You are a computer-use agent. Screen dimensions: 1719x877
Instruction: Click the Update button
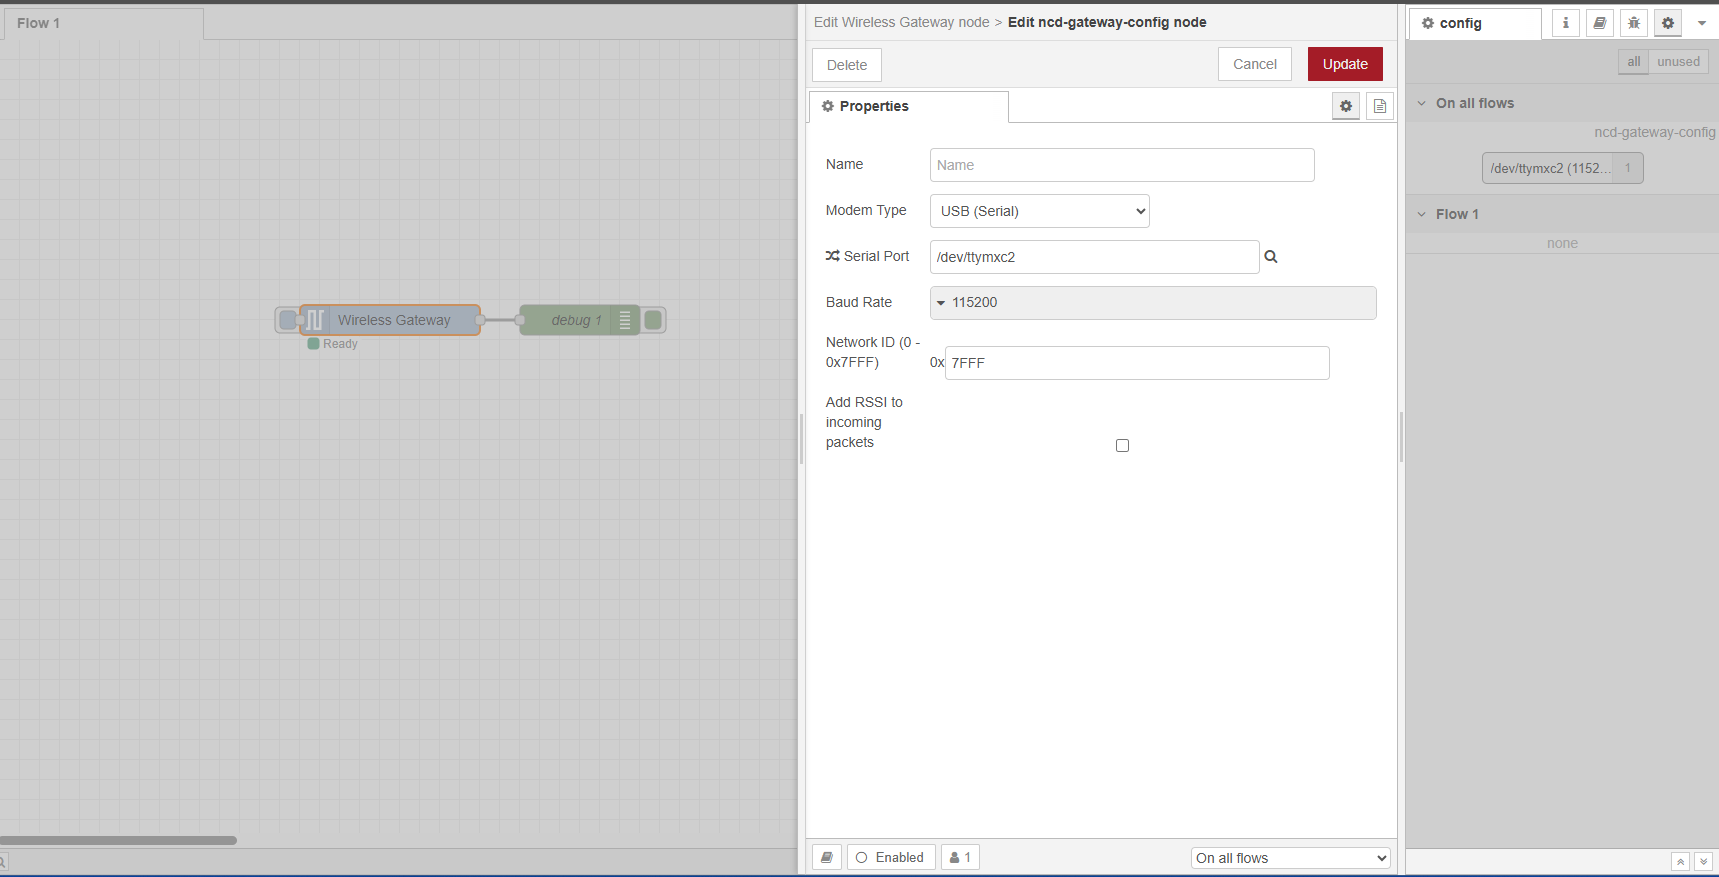tap(1345, 64)
